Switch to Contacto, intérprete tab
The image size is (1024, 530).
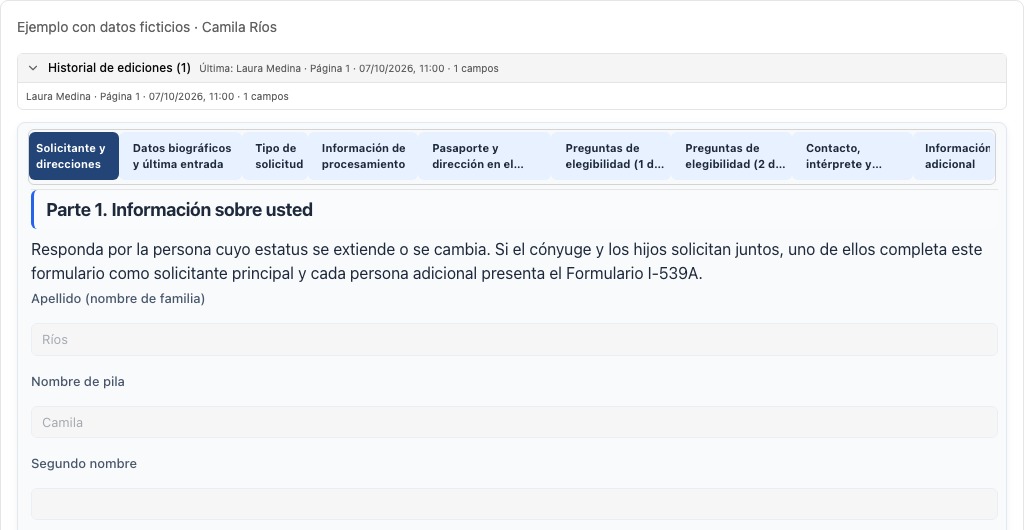tap(851, 156)
